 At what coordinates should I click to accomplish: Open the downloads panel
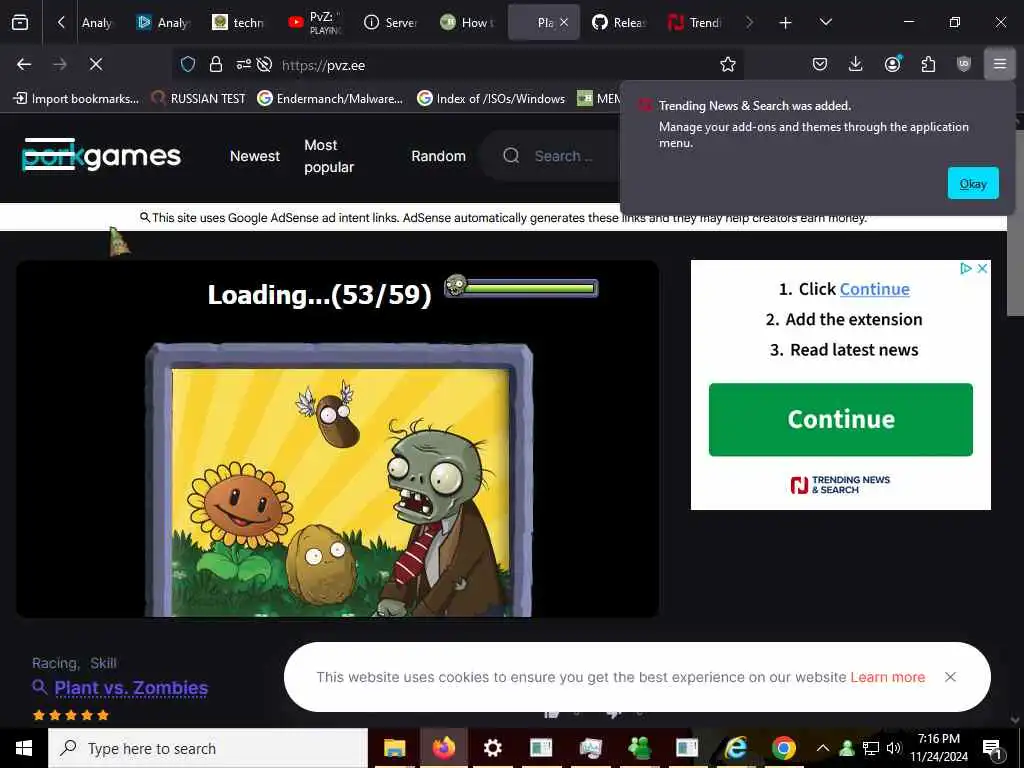pos(856,64)
